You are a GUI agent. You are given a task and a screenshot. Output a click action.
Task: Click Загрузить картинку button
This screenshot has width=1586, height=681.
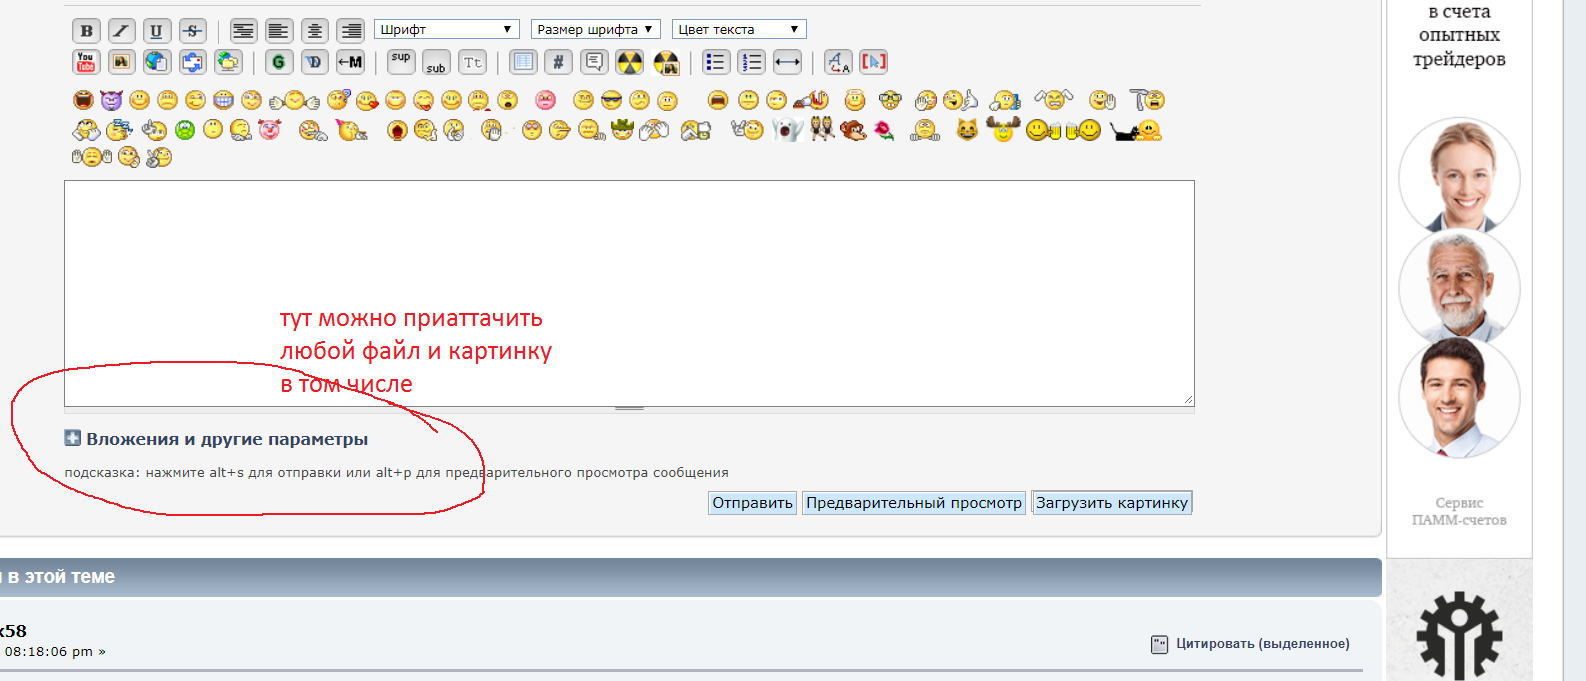[x=1112, y=503]
